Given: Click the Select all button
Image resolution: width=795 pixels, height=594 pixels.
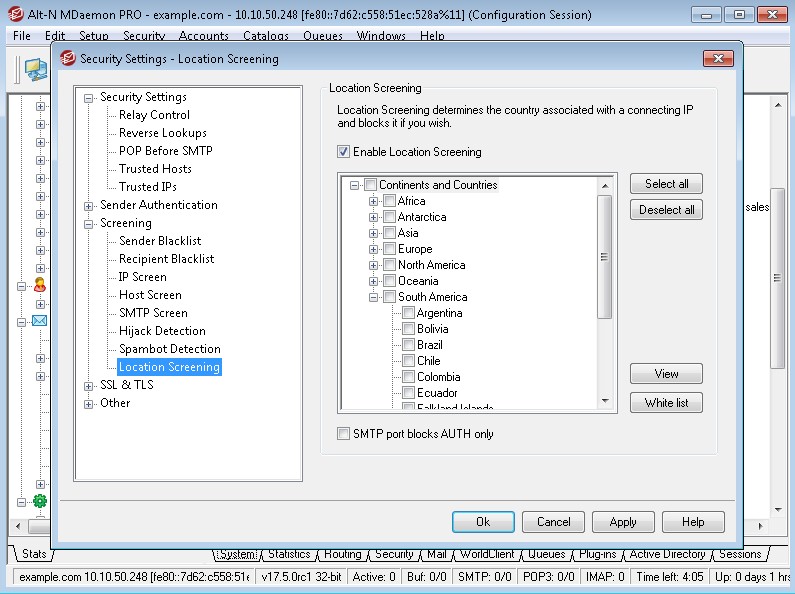Looking at the screenshot, I should 666,183.
